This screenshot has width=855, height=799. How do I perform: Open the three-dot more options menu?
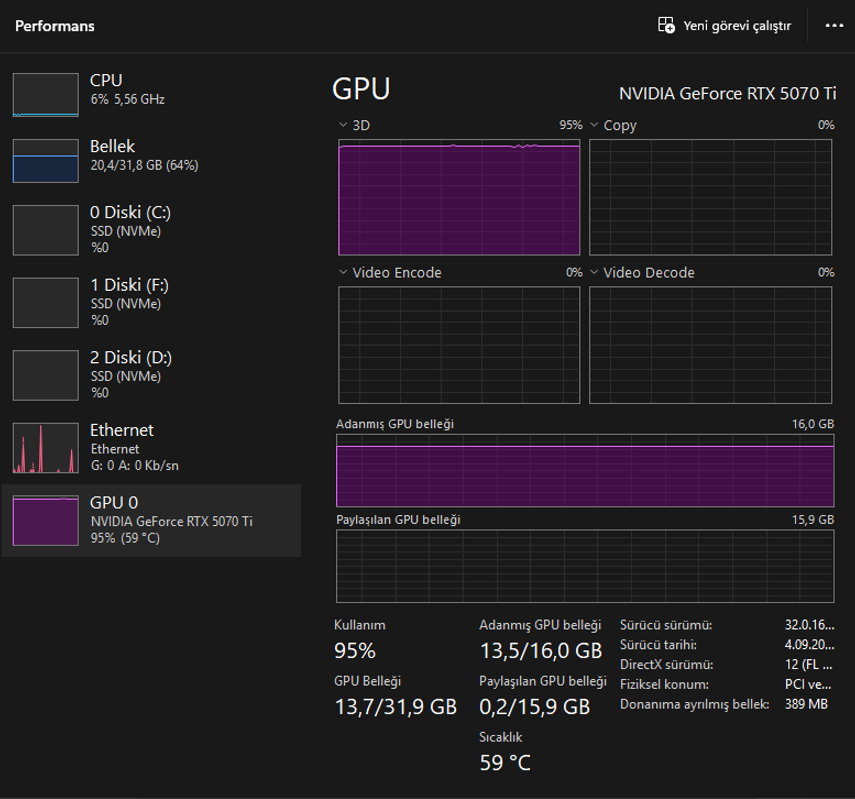[x=834, y=26]
